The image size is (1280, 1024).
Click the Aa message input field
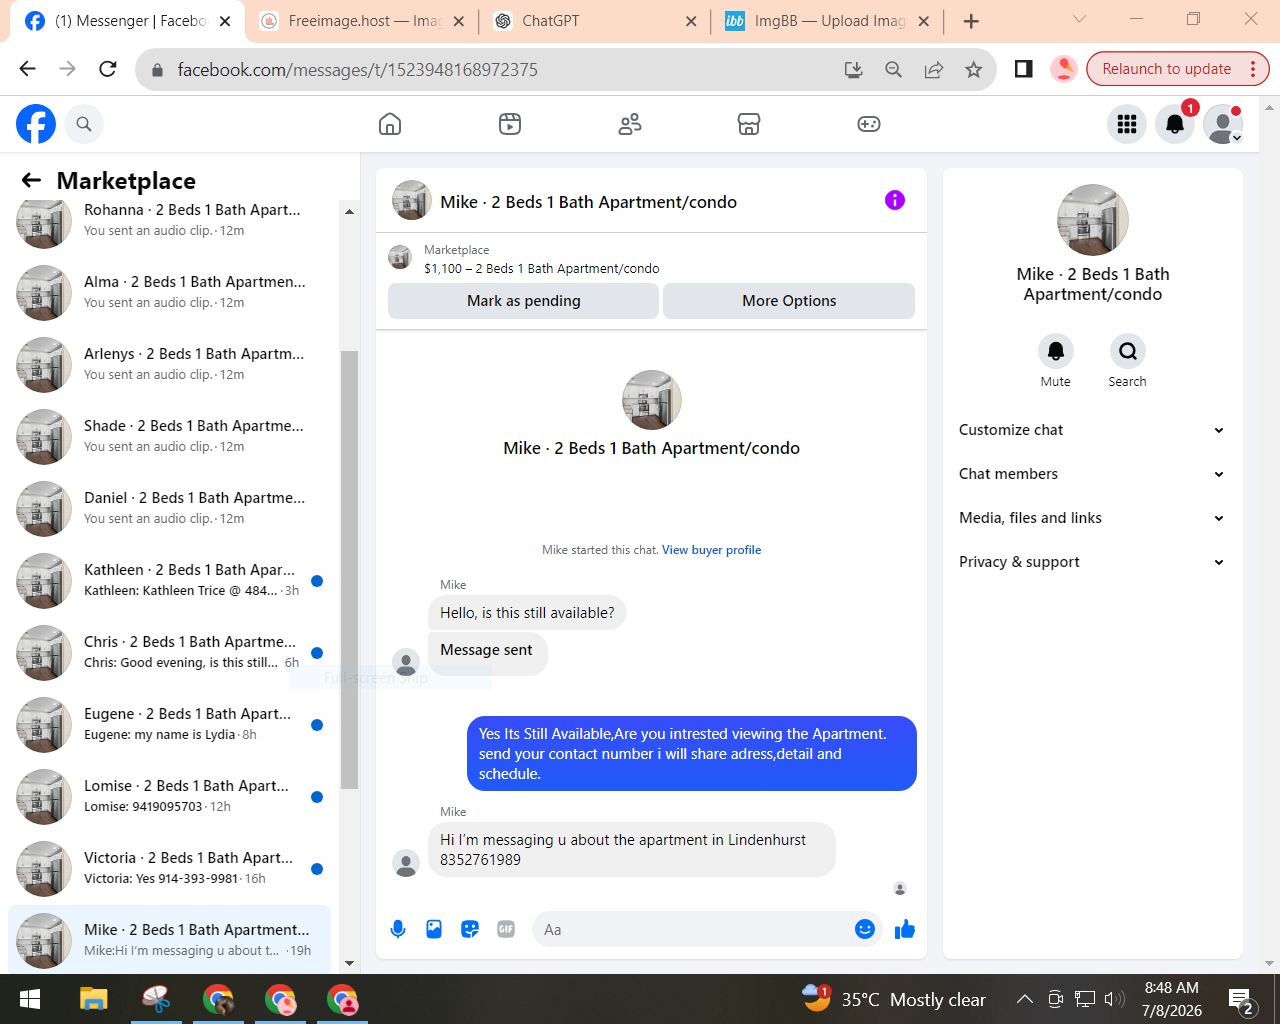click(692, 929)
